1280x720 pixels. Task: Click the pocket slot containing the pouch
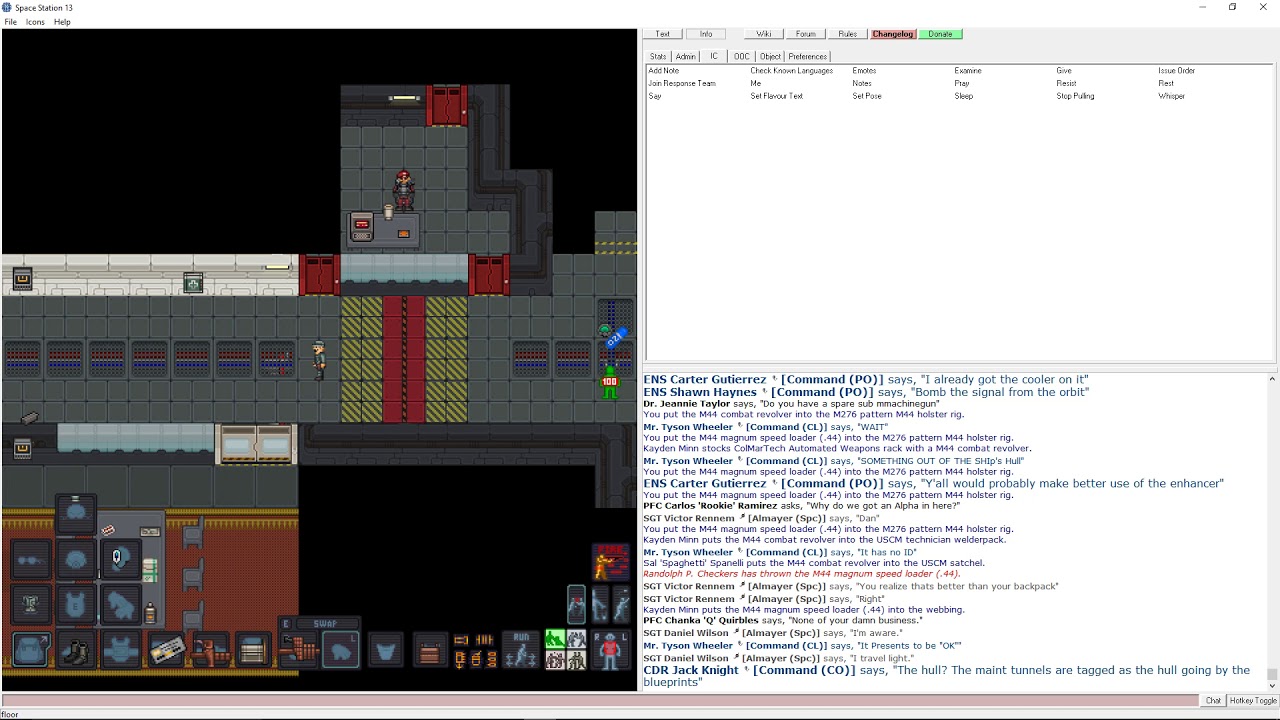[429, 650]
